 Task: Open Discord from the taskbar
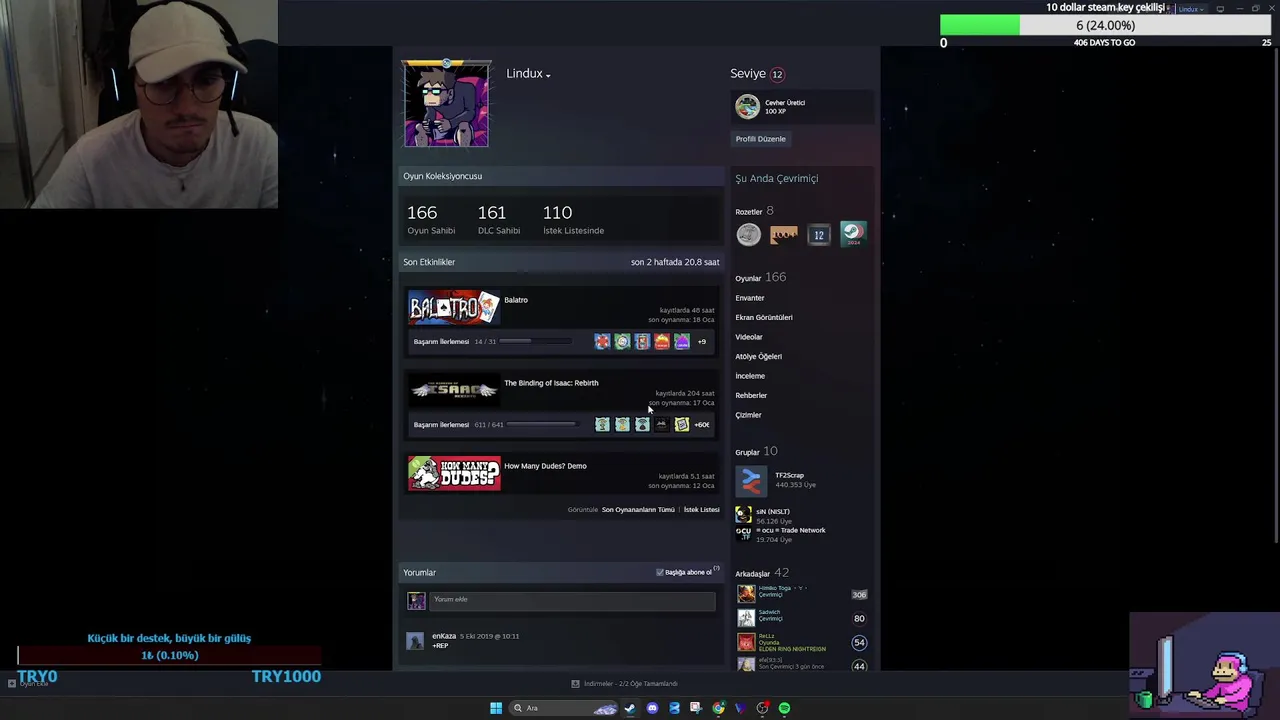coord(652,708)
